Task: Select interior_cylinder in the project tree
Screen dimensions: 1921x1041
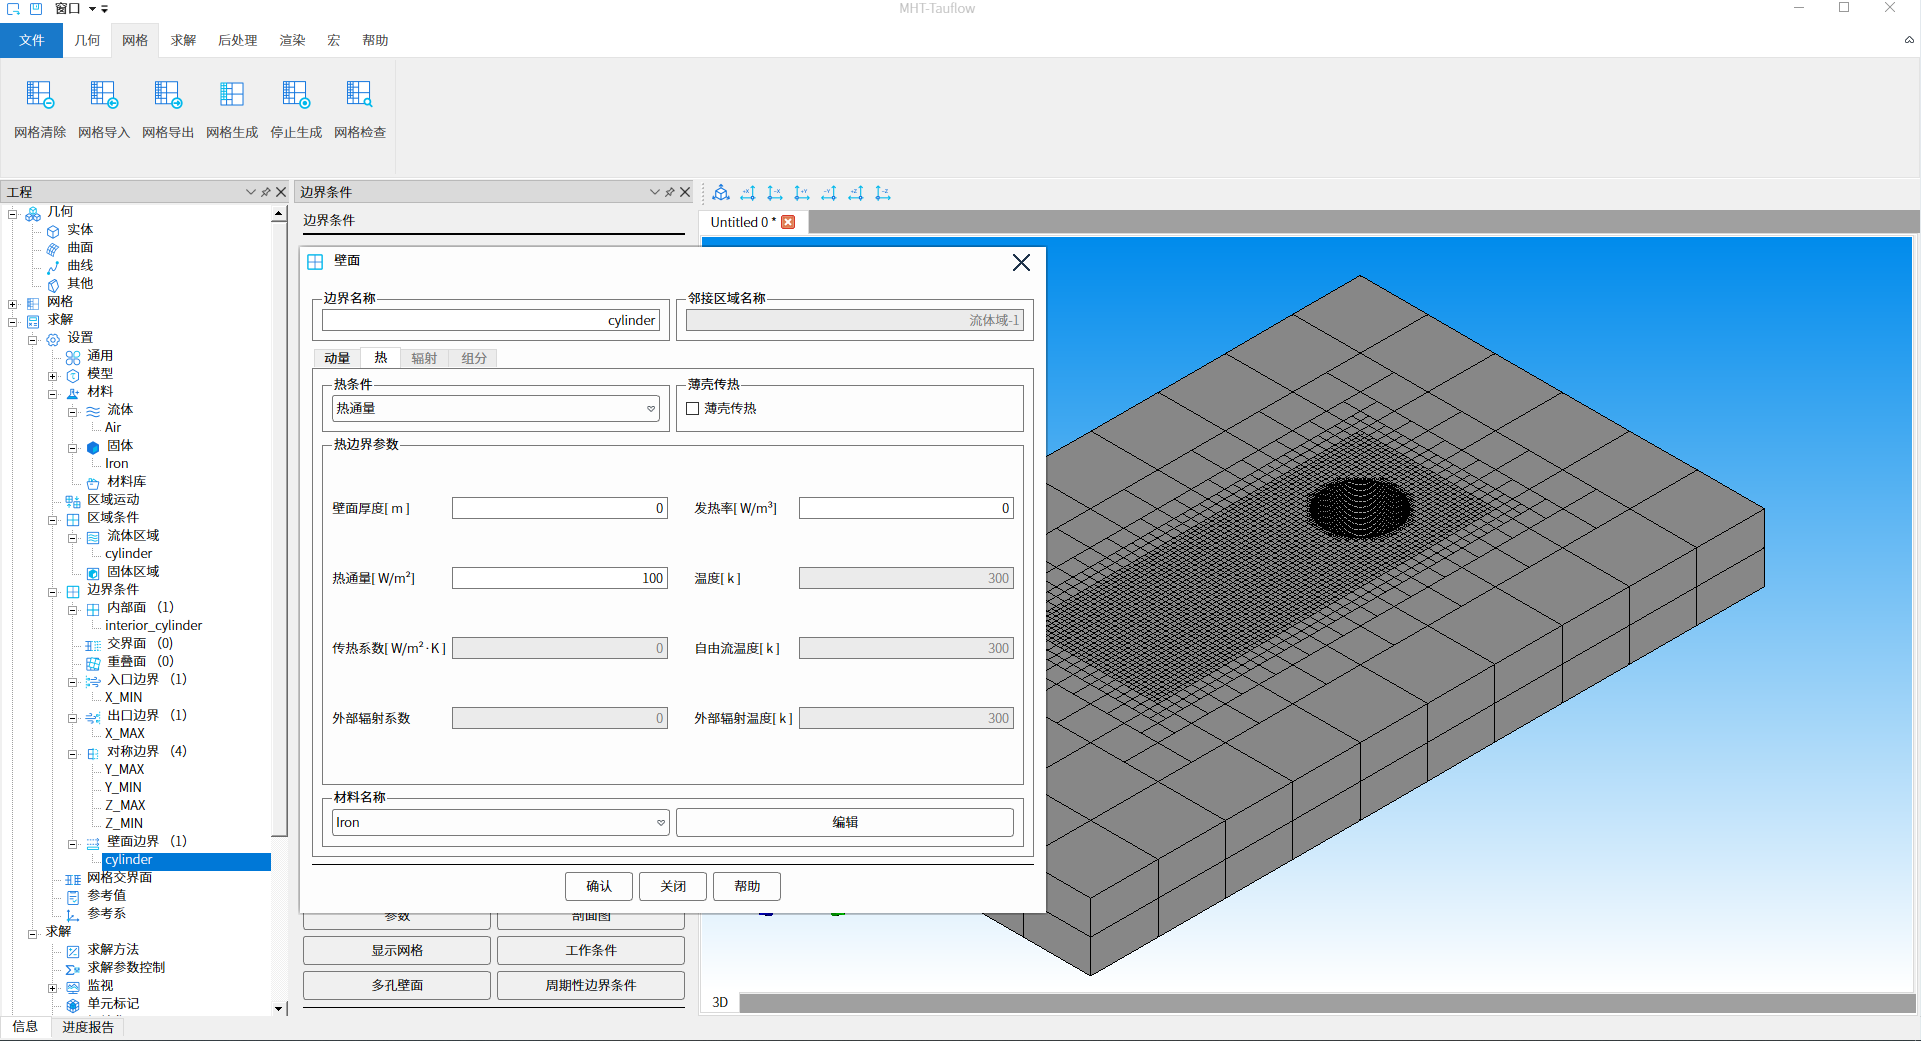Action: click(153, 626)
